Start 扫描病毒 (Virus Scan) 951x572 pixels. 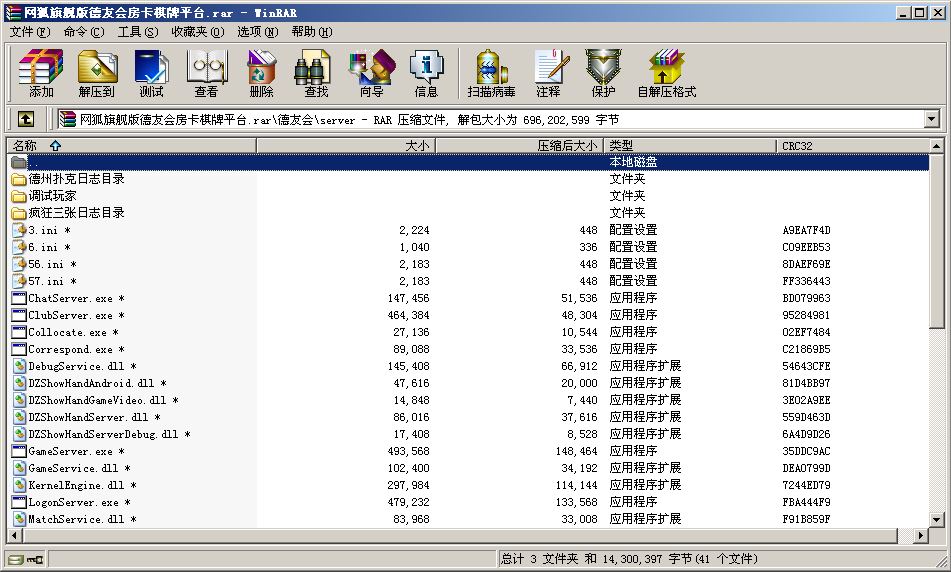click(x=491, y=73)
